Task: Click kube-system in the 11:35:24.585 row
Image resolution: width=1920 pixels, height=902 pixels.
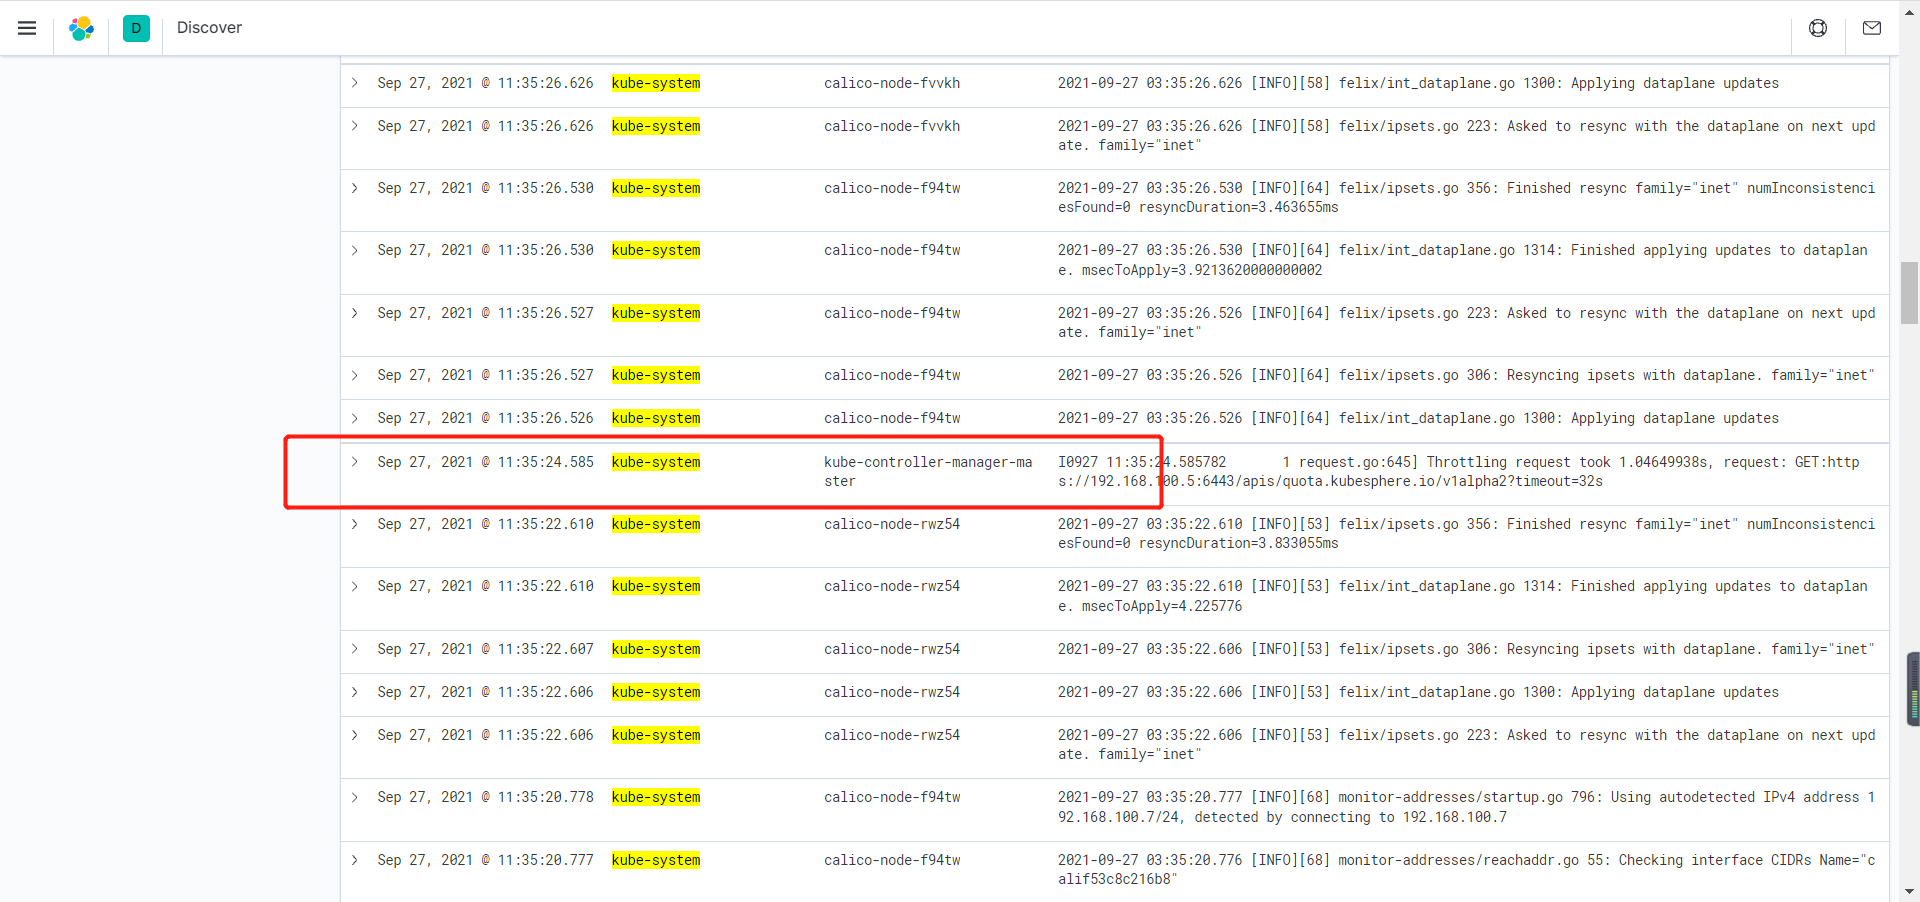Action: click(x=656, y=462)
